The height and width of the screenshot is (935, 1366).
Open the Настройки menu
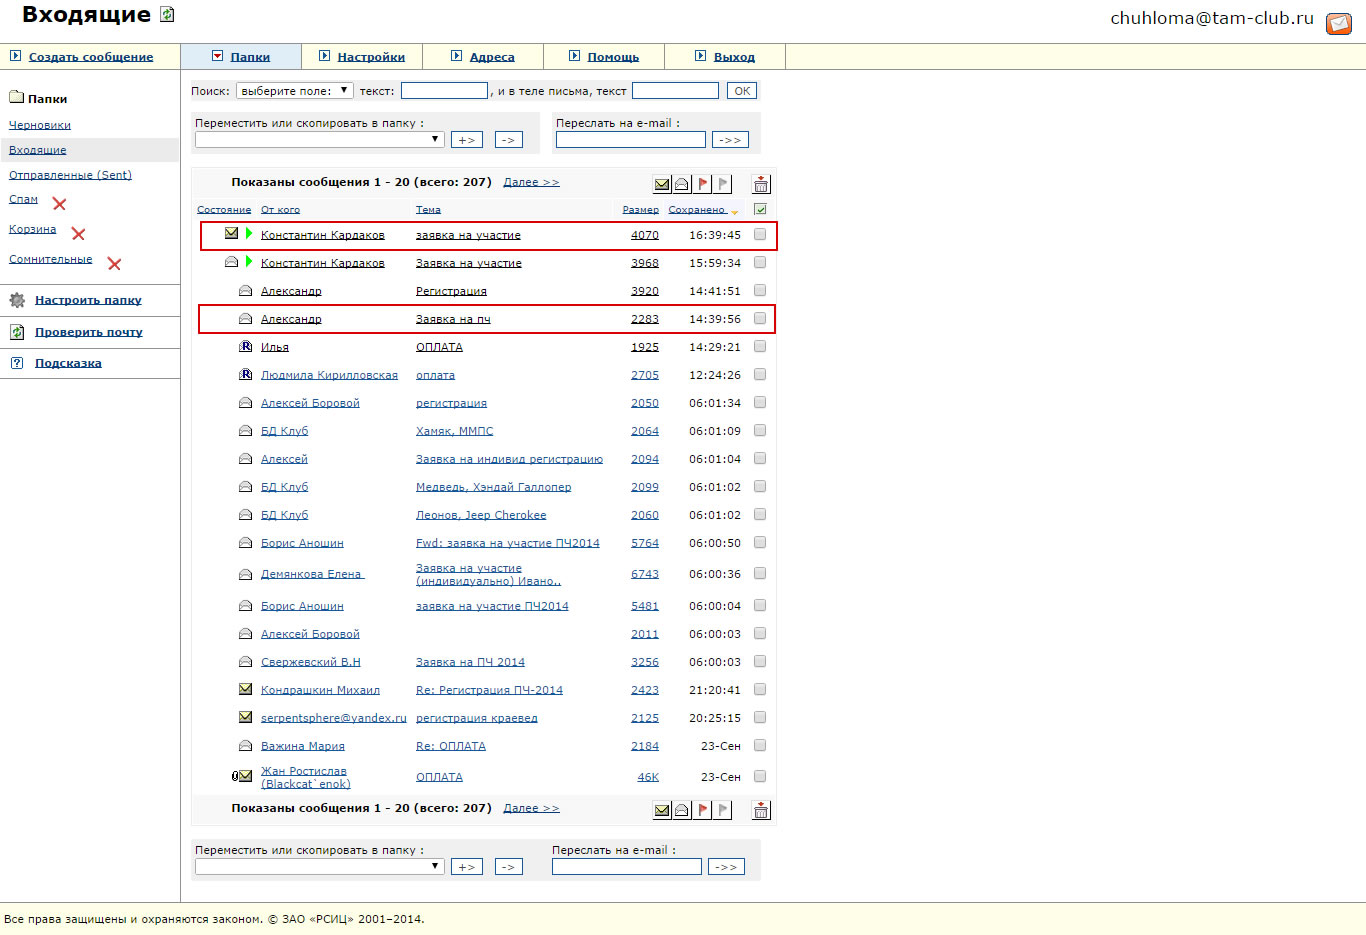click(x=370, y=57)
